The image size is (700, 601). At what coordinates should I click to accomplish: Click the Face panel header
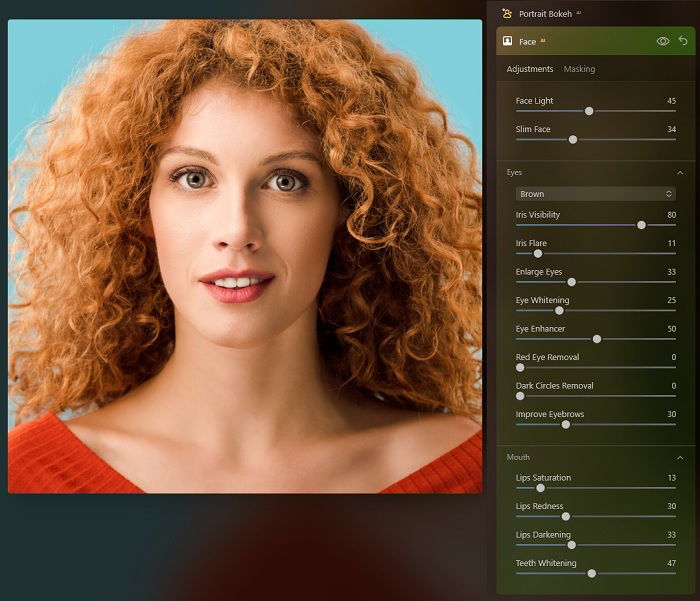596,41
